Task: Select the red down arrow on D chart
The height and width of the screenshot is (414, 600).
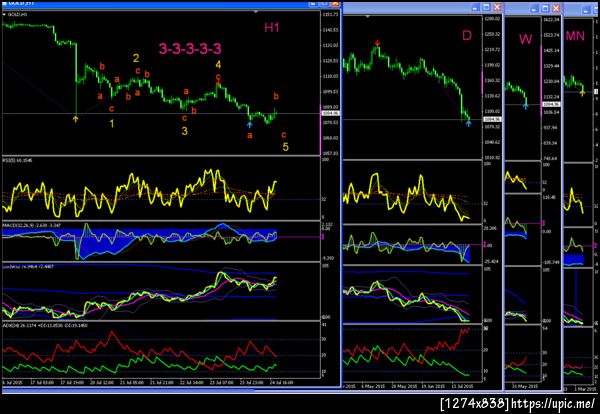Action: [378, 43]
